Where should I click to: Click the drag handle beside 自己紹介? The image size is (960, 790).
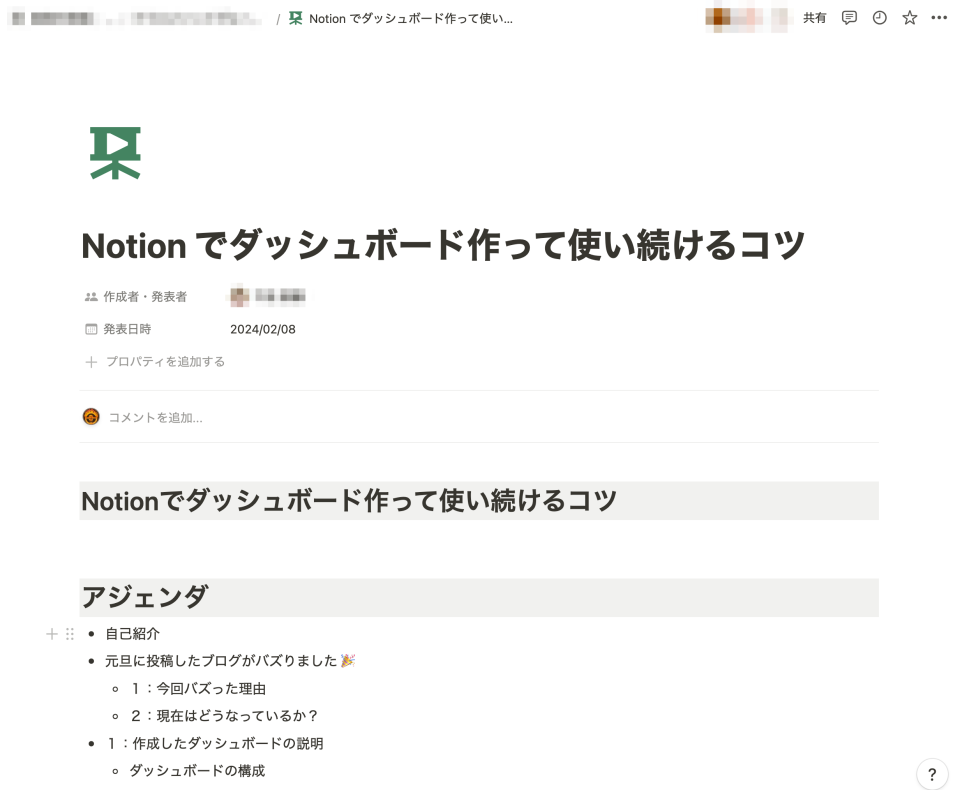click(69, 633)
